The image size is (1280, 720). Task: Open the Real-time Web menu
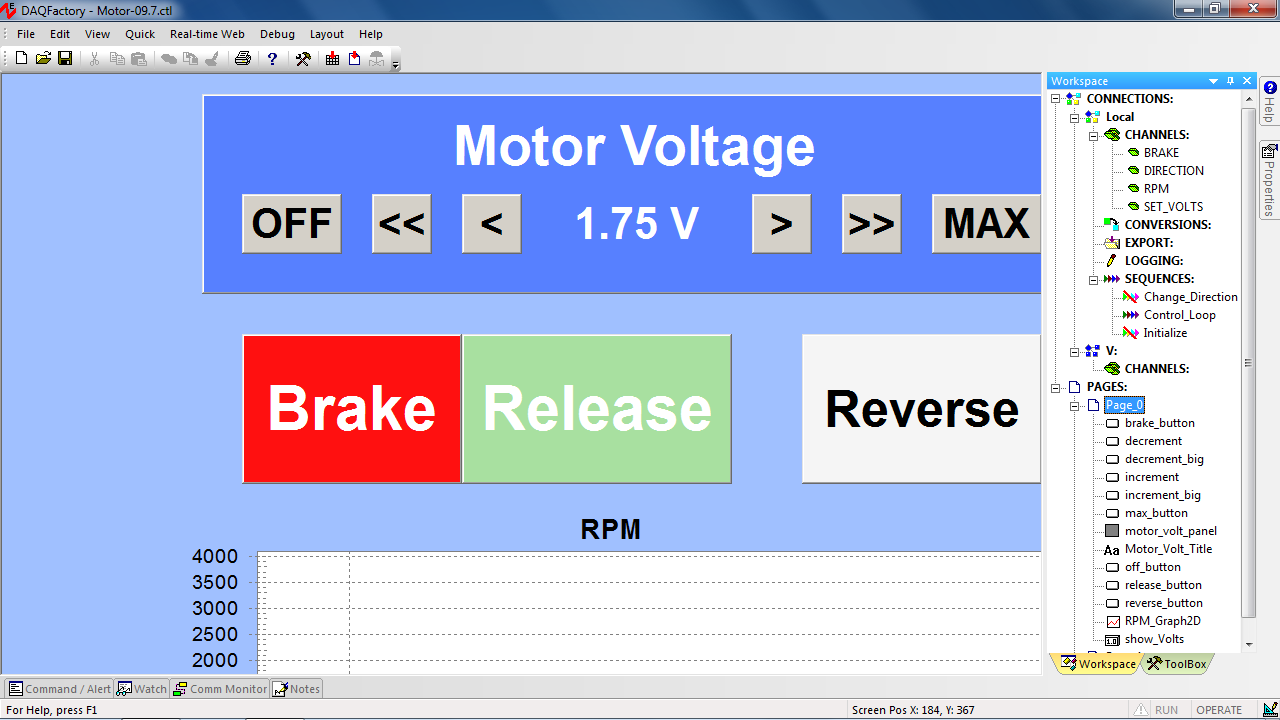click(x=207, y=34)
